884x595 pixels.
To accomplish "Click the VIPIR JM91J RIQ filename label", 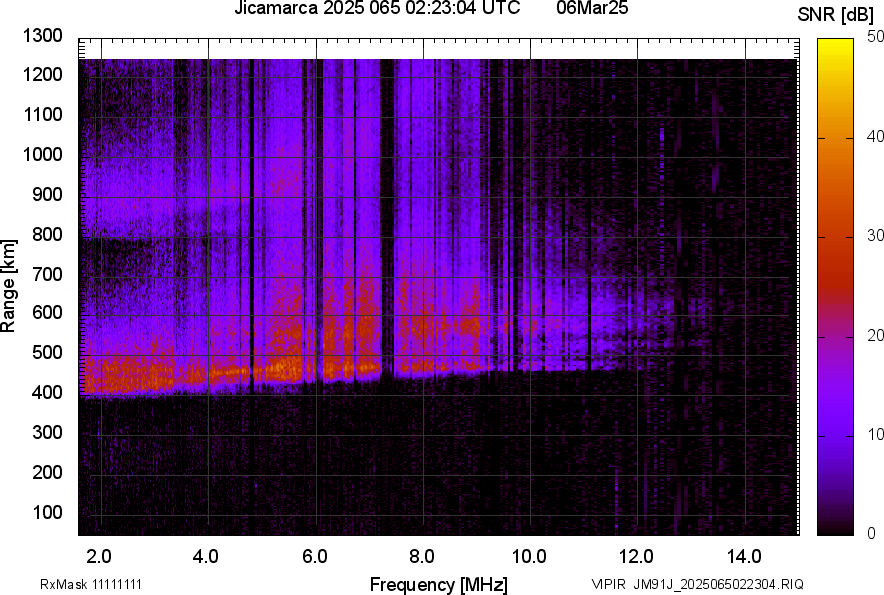I will pyautogui.click(x=697, y=584).
